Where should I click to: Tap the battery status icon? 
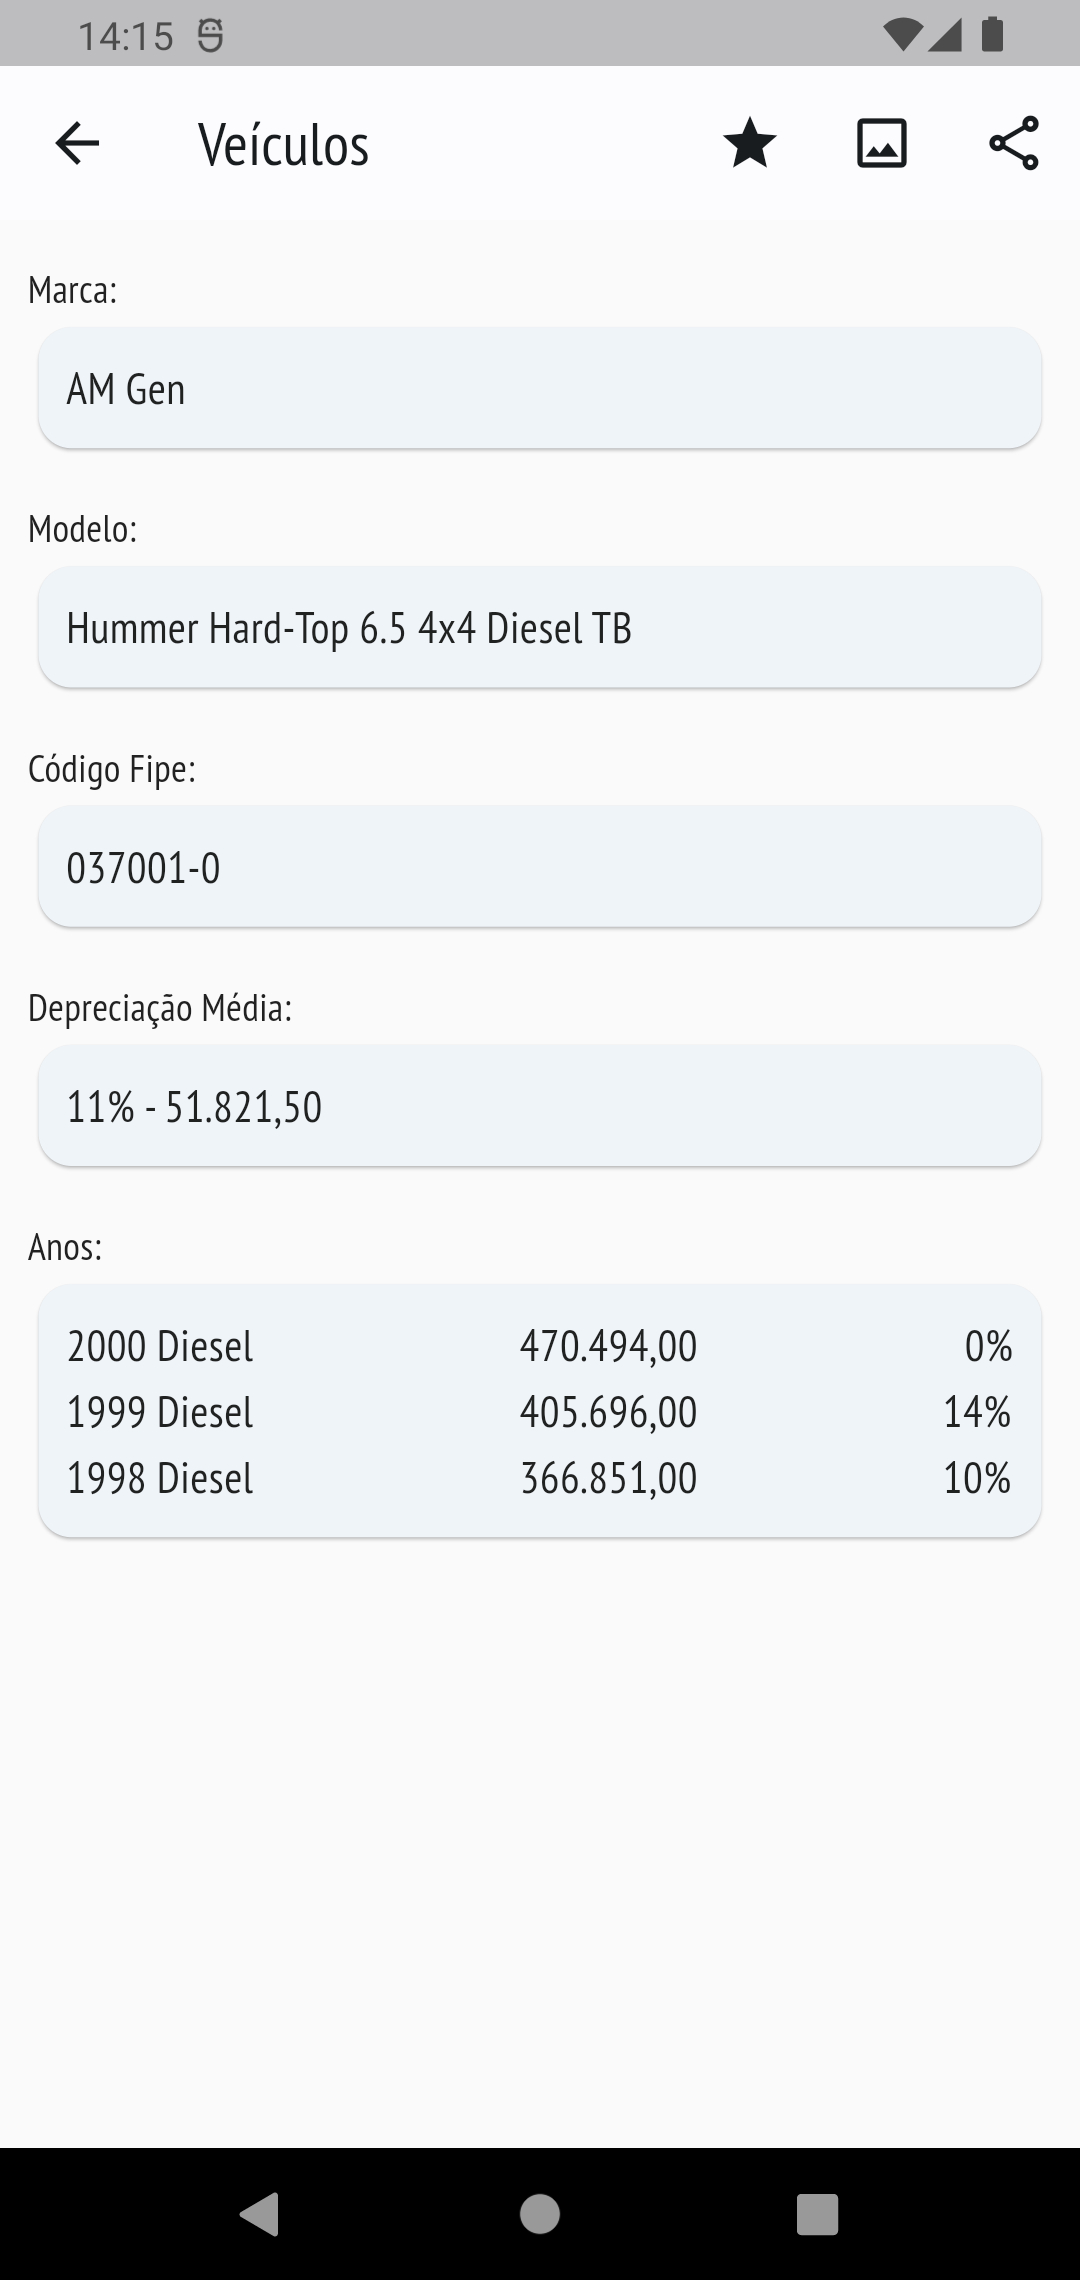pyautogui.click(x=992, y=35)
